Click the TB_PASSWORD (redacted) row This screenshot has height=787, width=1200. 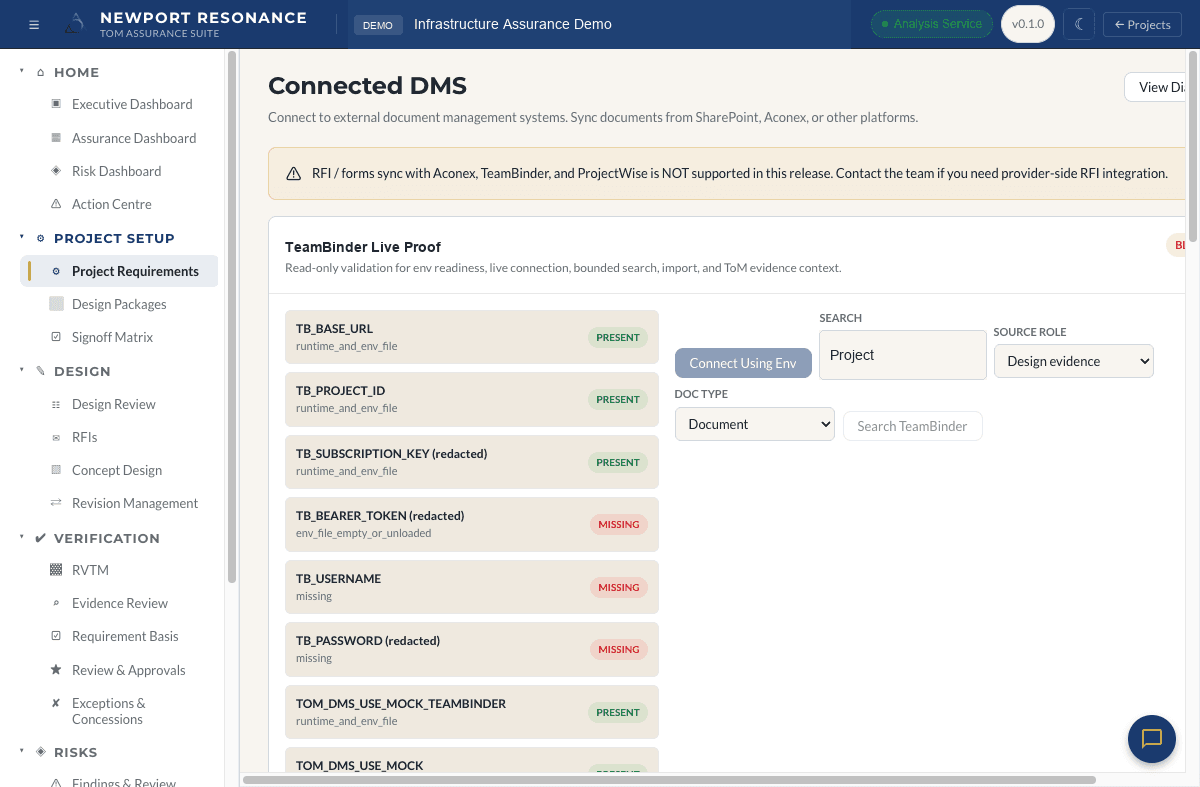[472, 649]
